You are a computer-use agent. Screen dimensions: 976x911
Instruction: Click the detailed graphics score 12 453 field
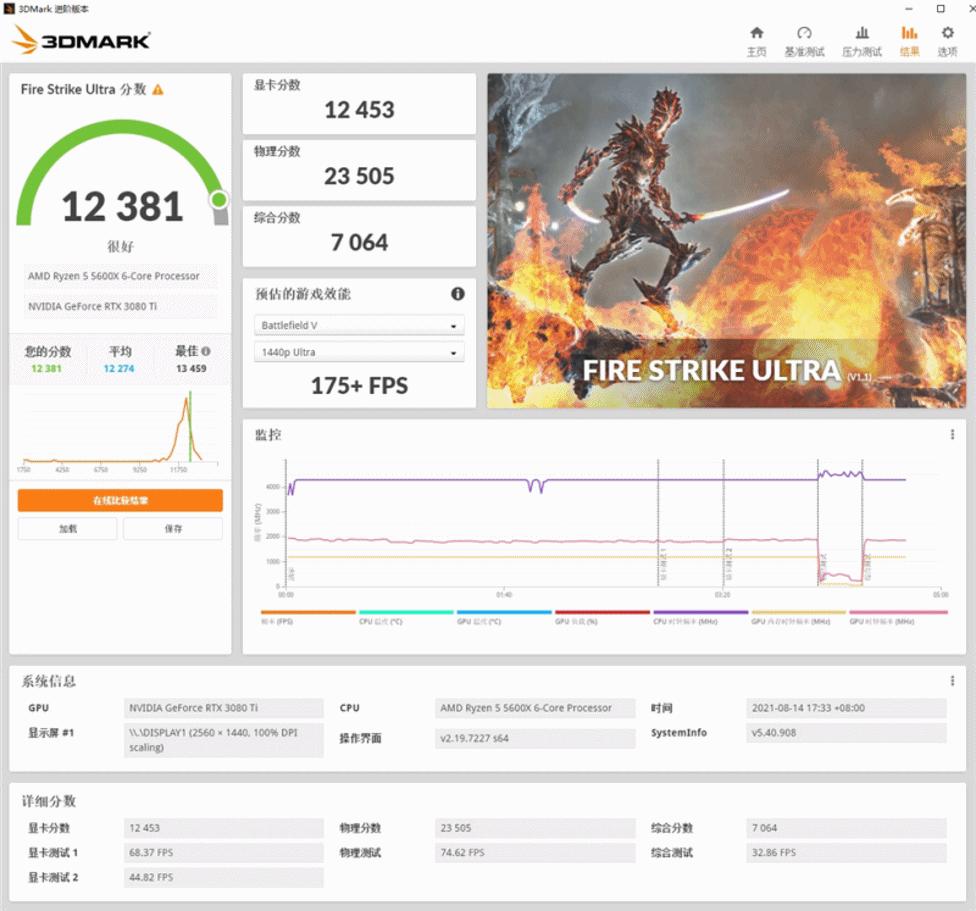point(223,828)
